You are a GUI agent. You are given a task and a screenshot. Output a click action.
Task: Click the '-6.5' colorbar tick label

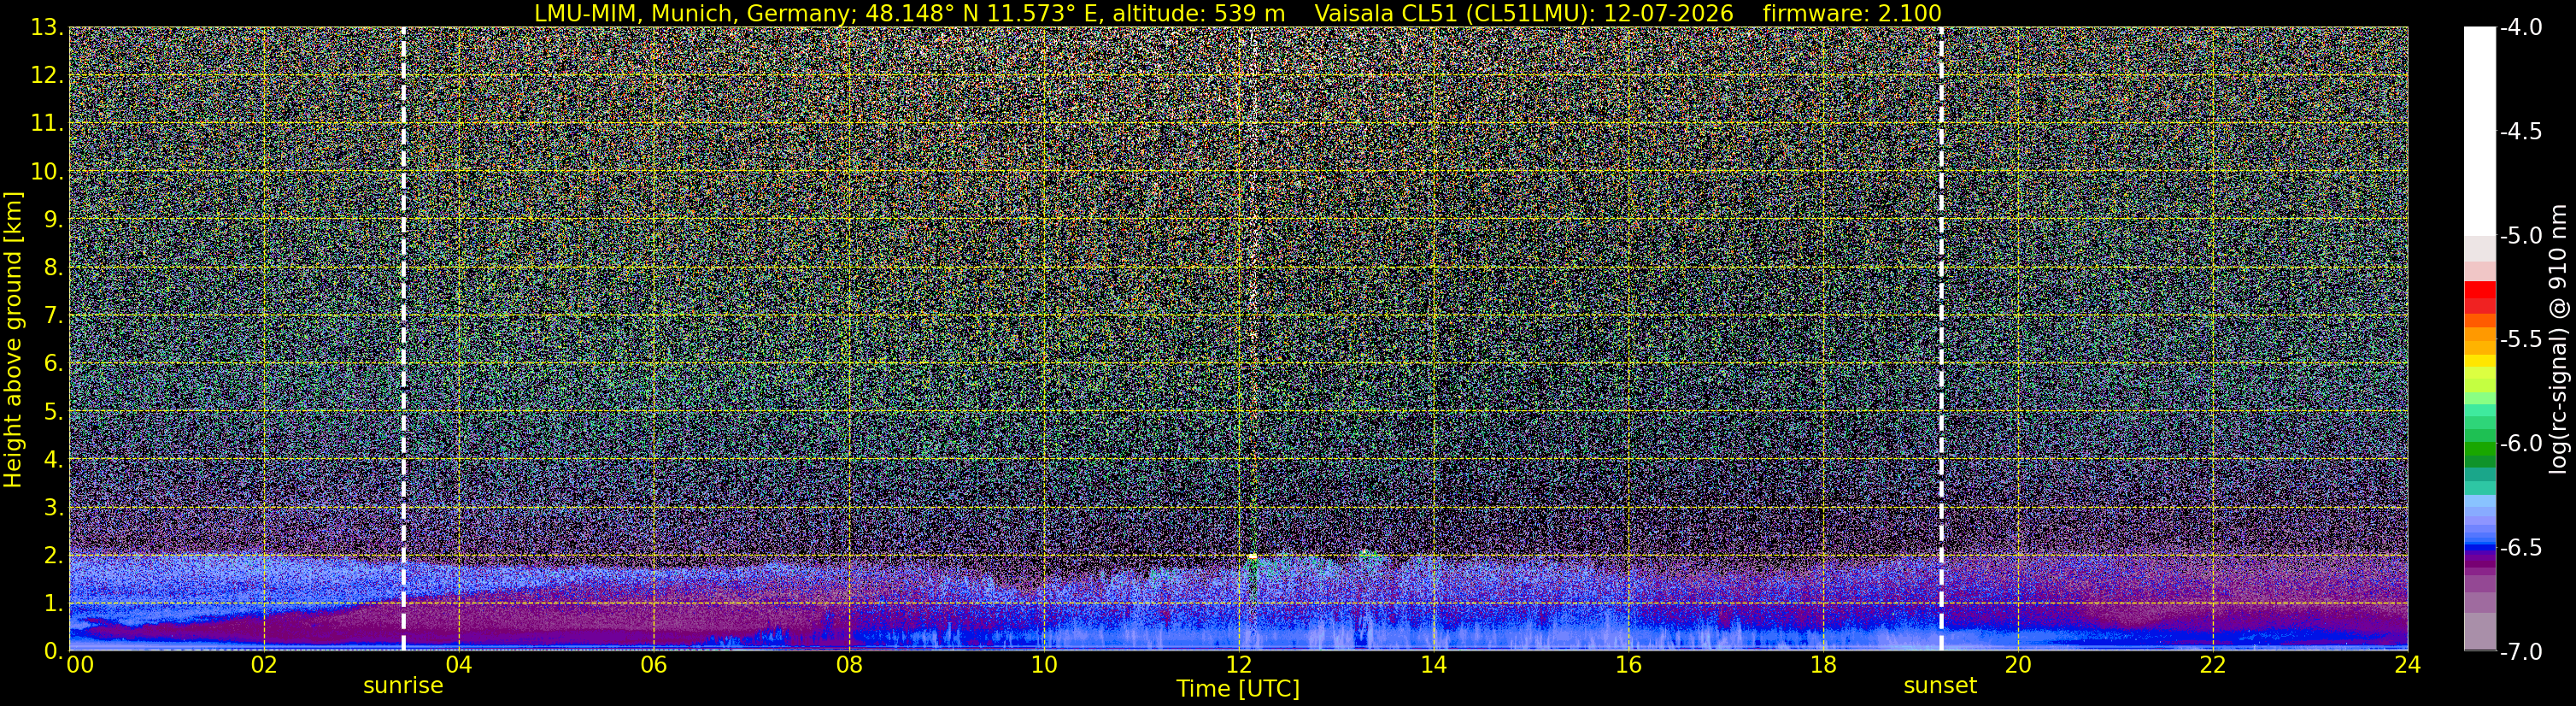(x=2521, y=547)
